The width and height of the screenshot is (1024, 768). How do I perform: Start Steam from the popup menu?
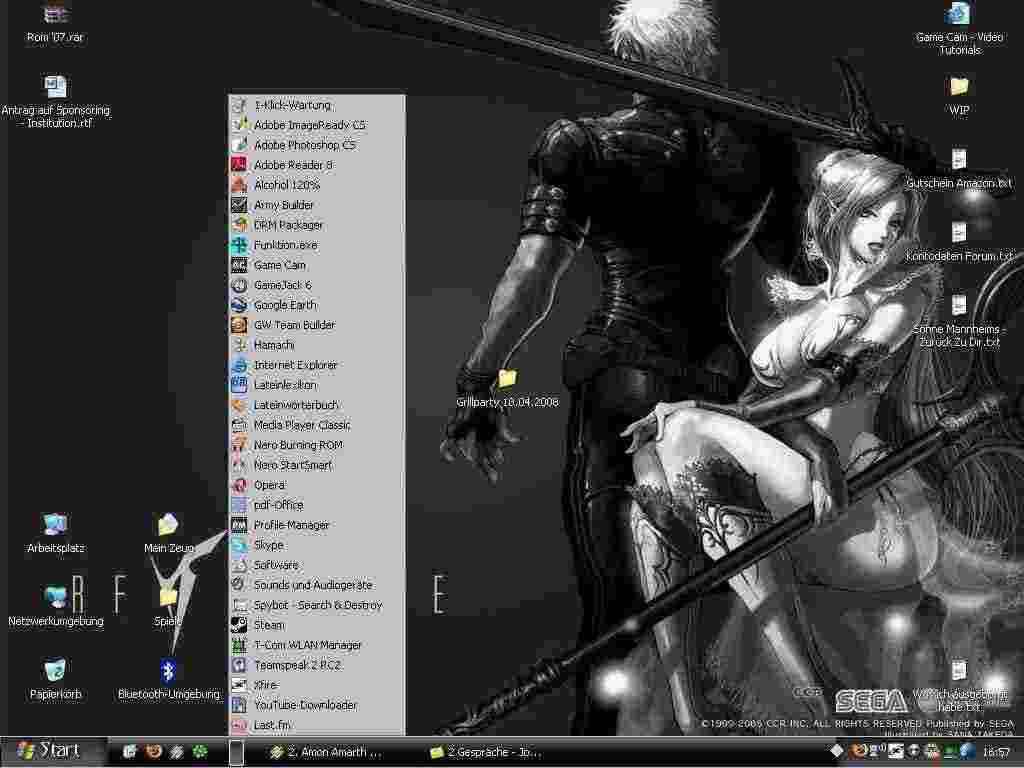268,625
